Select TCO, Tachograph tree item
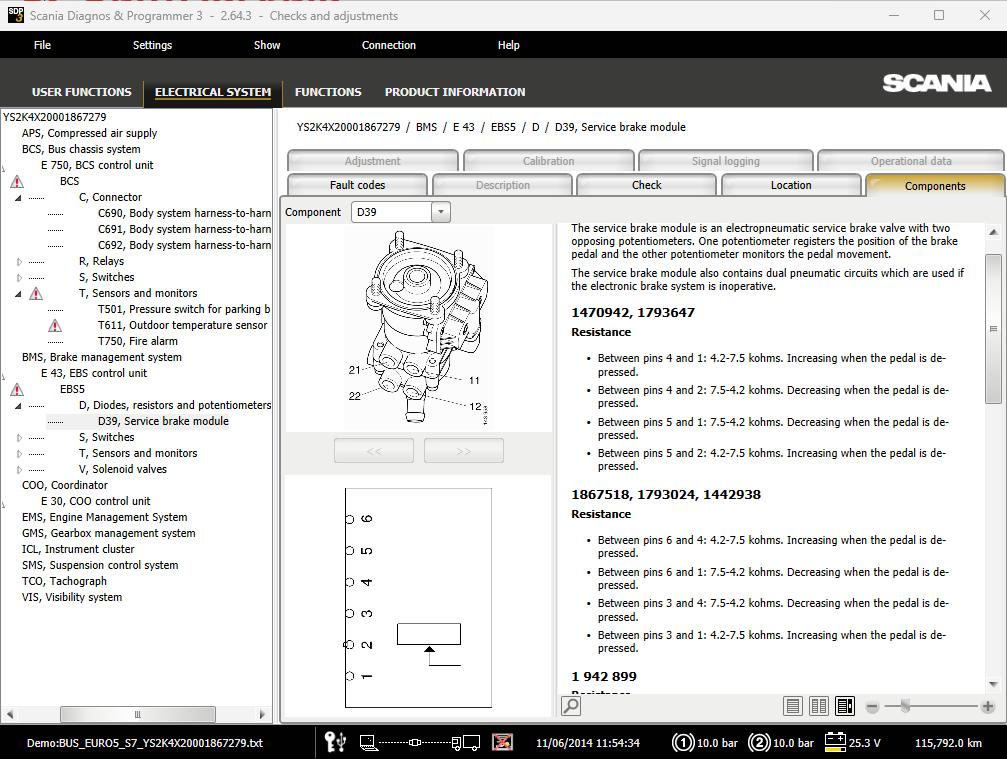Screen dimensions: 1007x759 pos(64,581)
